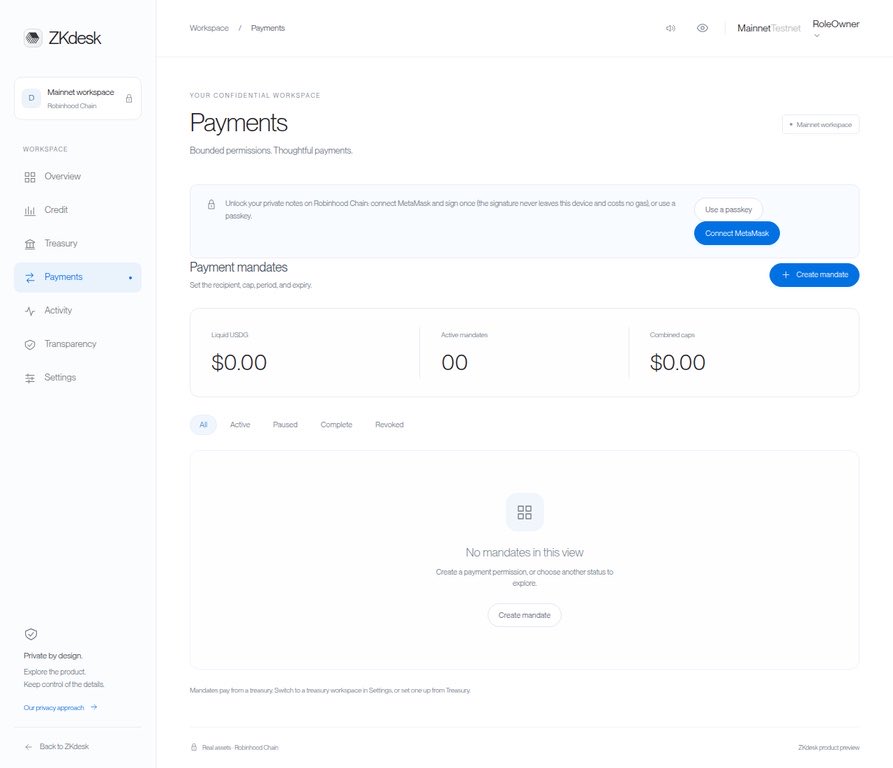
Task: Select the All filter tab
Action: [203, 425]
